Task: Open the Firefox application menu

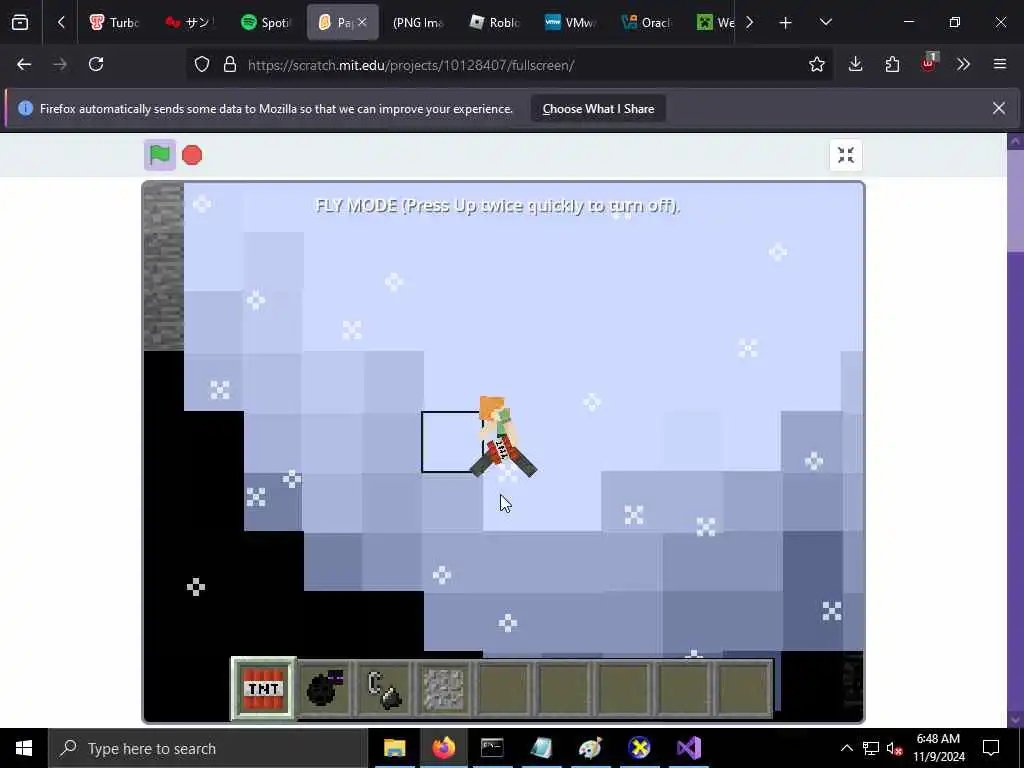Action: pyautogui.click(x=1000, y=64)
